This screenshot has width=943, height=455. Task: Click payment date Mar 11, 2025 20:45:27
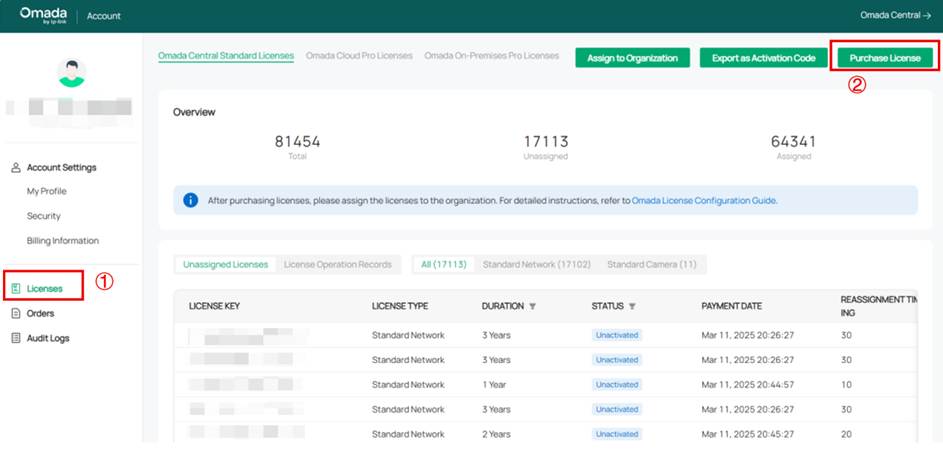748,434
